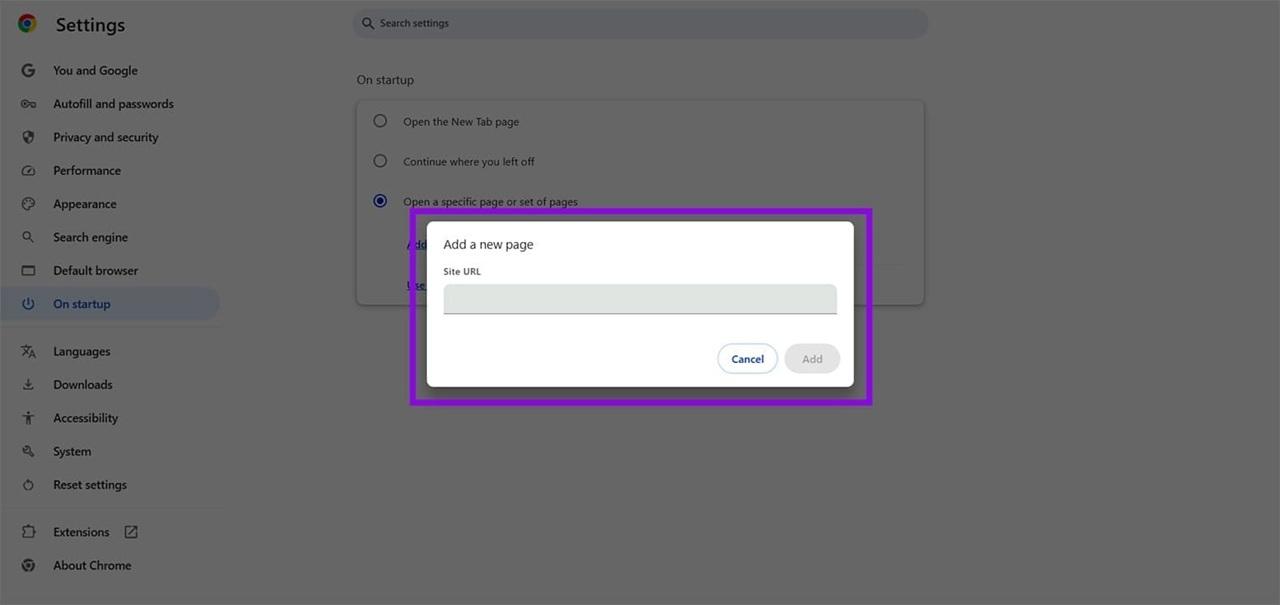The height and width of the screenshot is (605, 1280).
Task: Click the shield icon for Privacy and security
Action: pyautogui.click(x=28, y=137)
